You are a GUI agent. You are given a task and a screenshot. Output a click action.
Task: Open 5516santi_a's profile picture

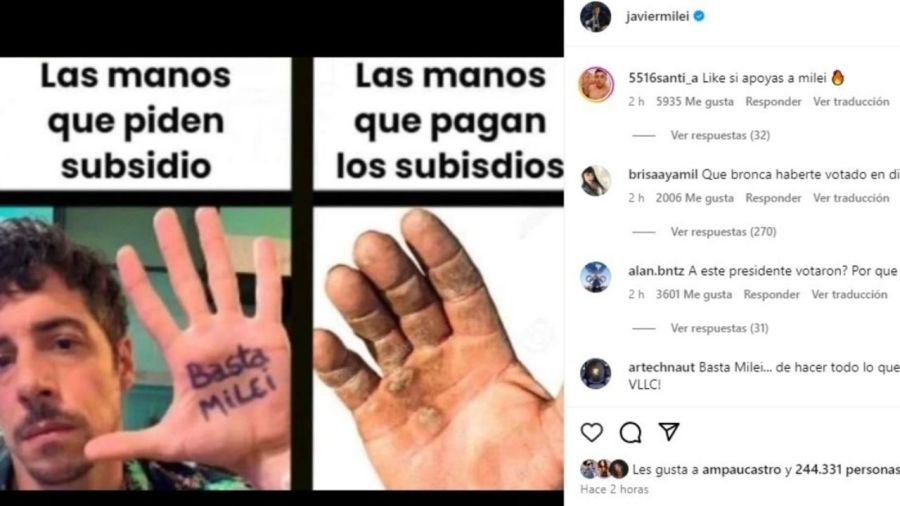tap(596, 84)
